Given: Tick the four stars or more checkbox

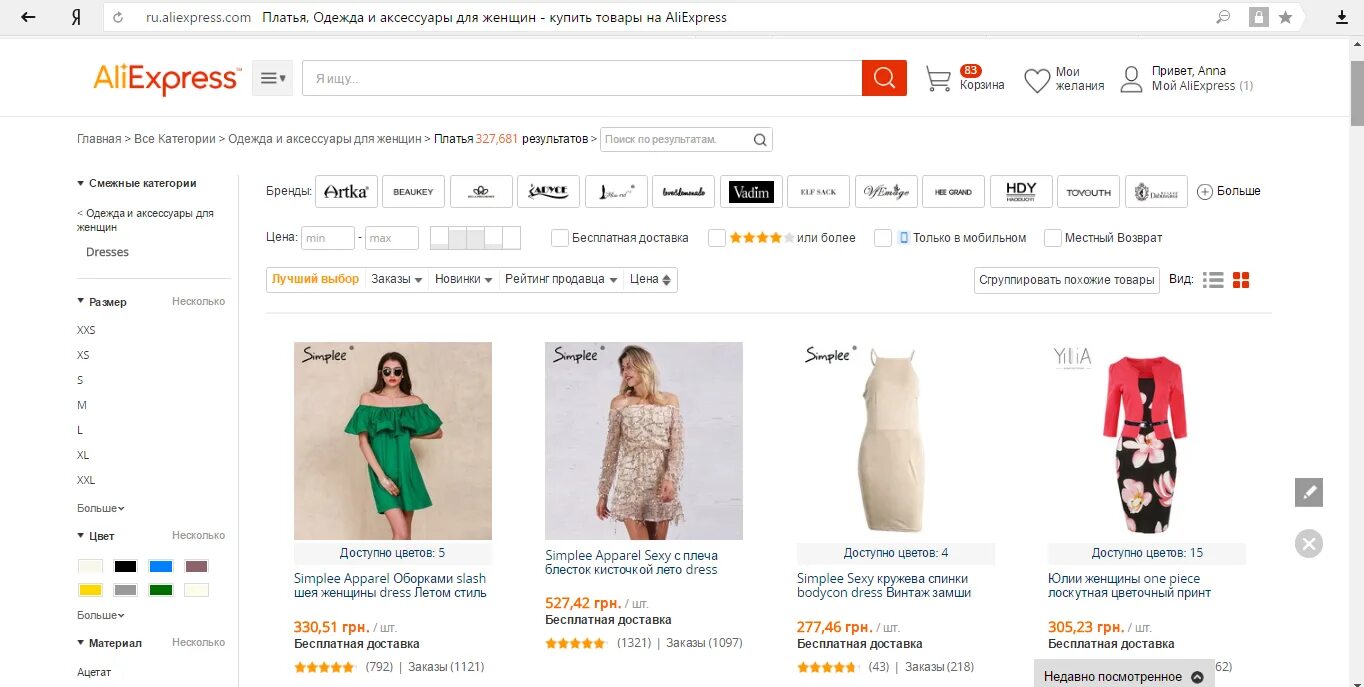Looking at the screenshot, I should tap(716, 238).
